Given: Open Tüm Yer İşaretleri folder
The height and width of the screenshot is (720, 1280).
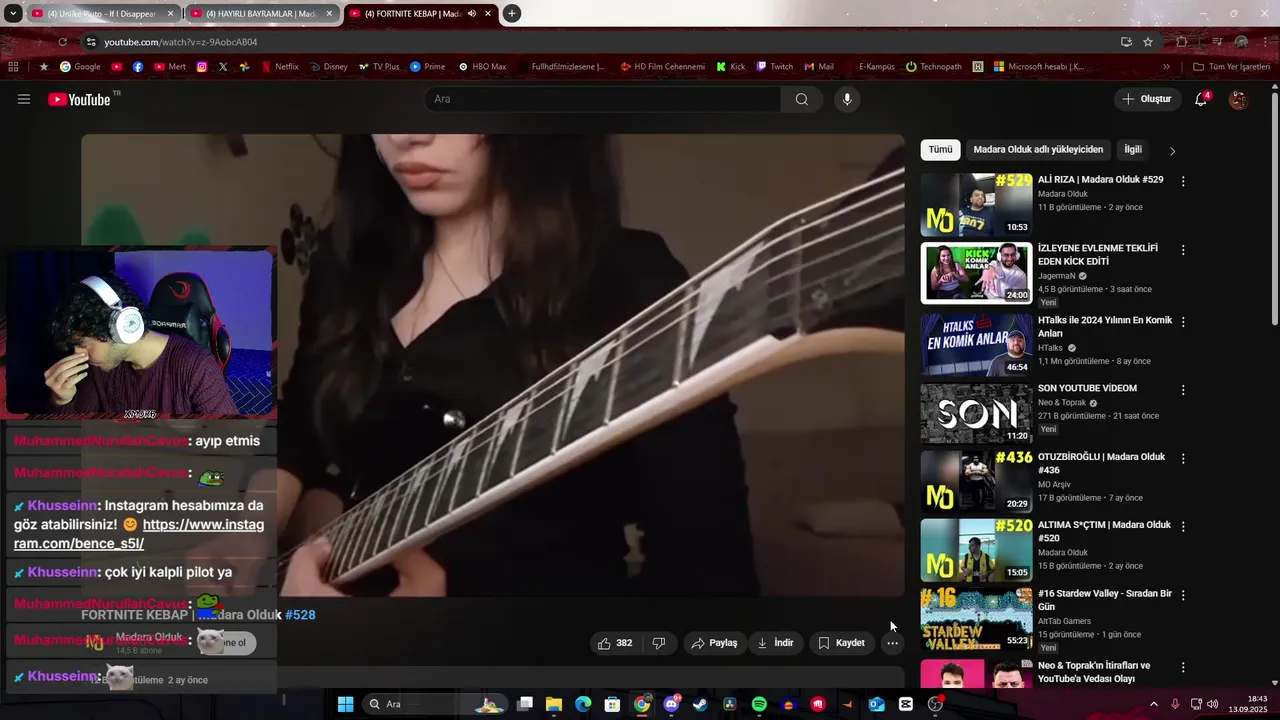Looking at the screenshot, I should point(1233,67).
